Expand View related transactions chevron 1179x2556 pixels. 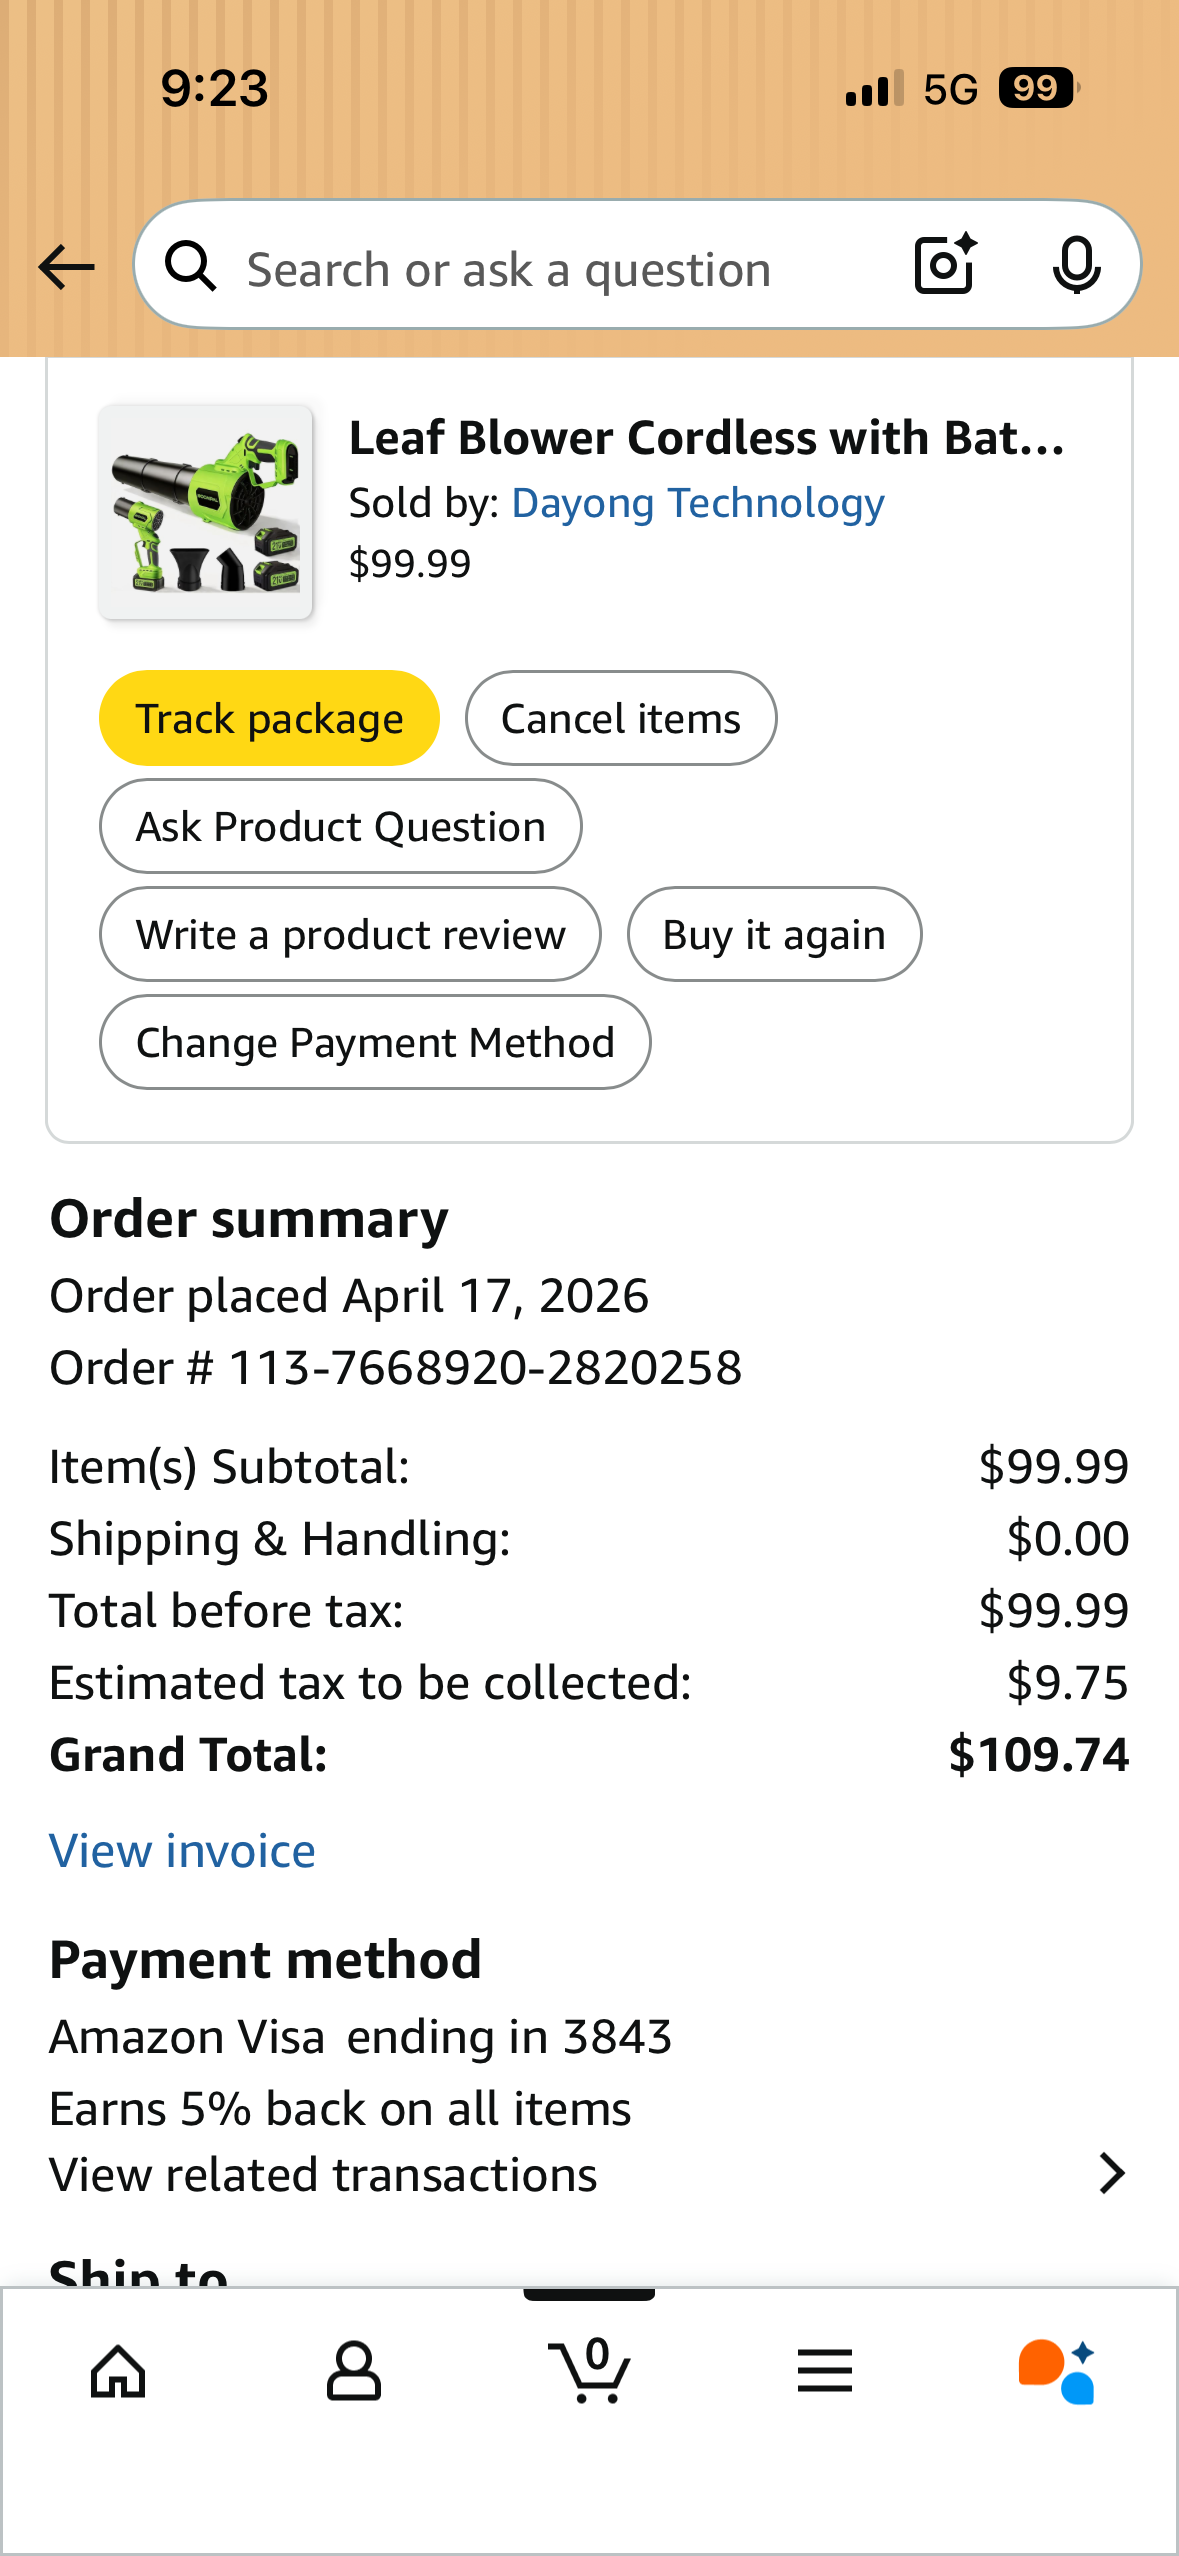click(x=1111, y=2174)
